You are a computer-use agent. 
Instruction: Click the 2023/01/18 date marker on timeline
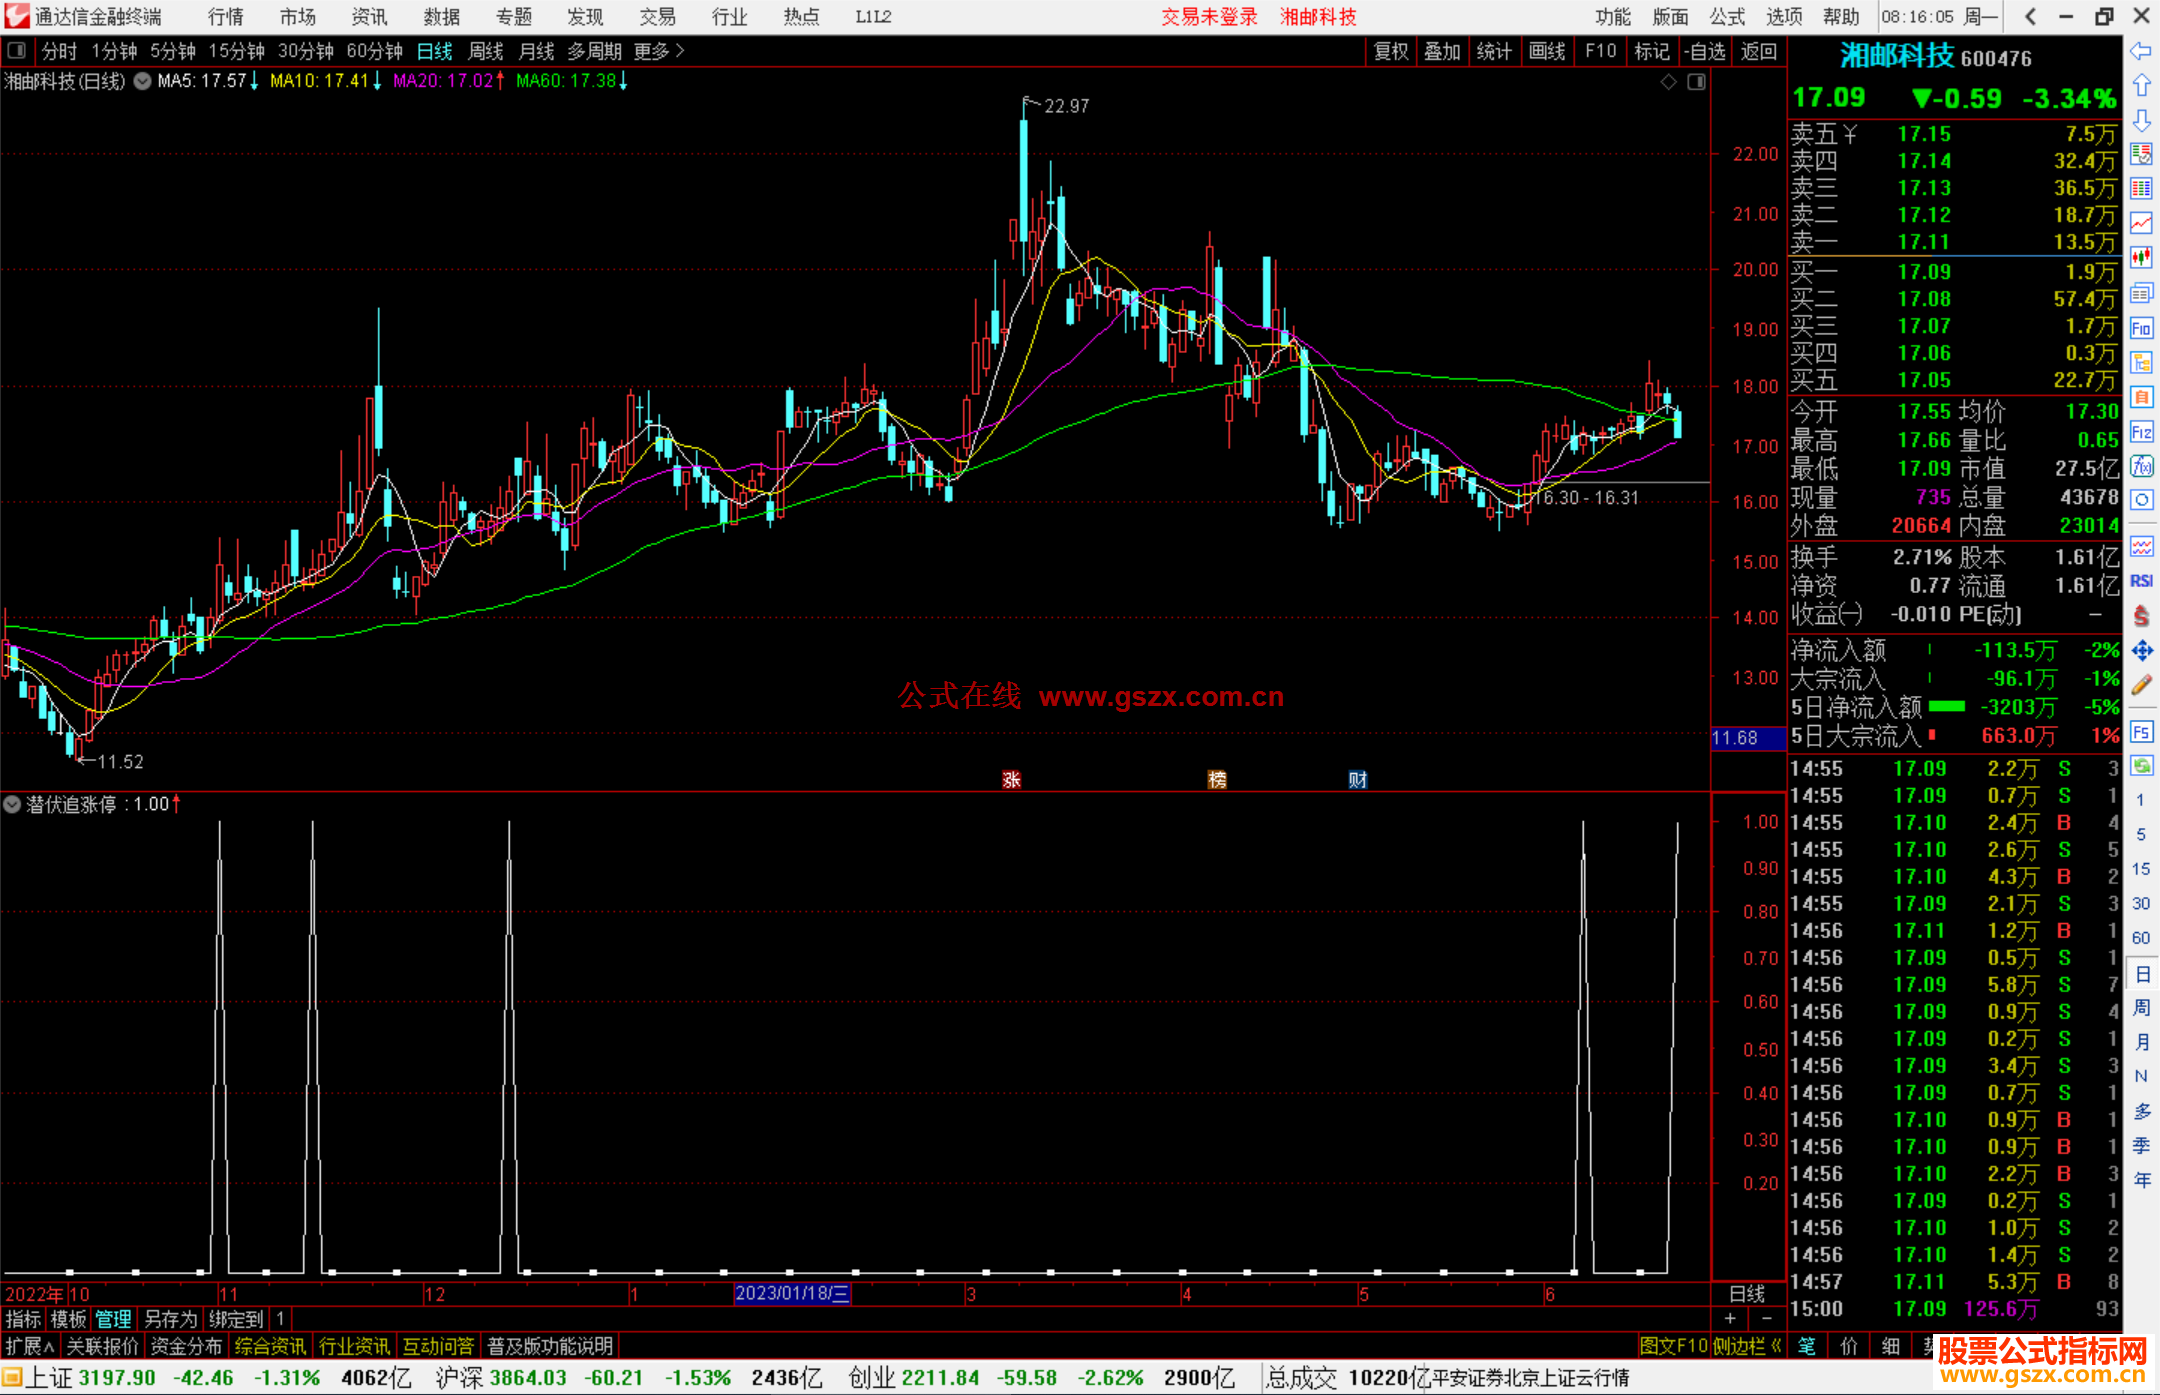click(792, 1294)
